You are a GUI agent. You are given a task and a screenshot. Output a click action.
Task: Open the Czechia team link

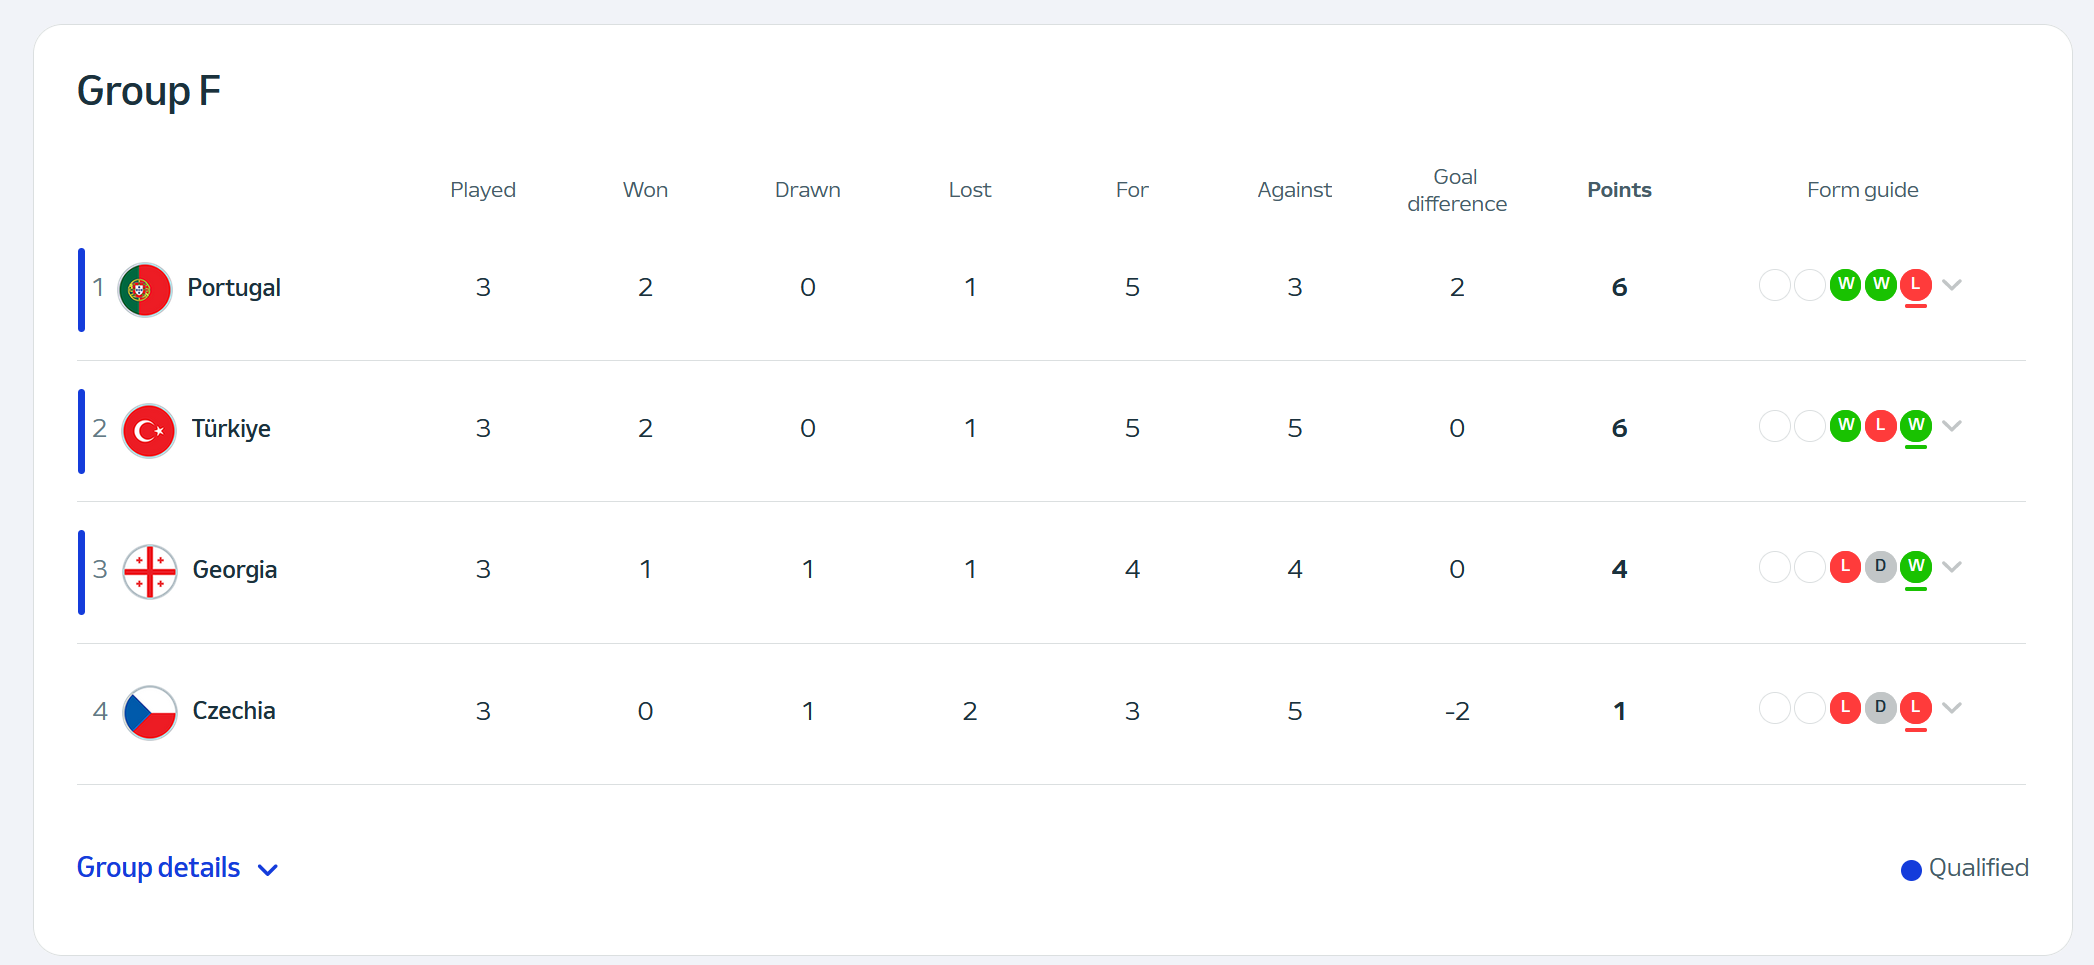(234, 711)
